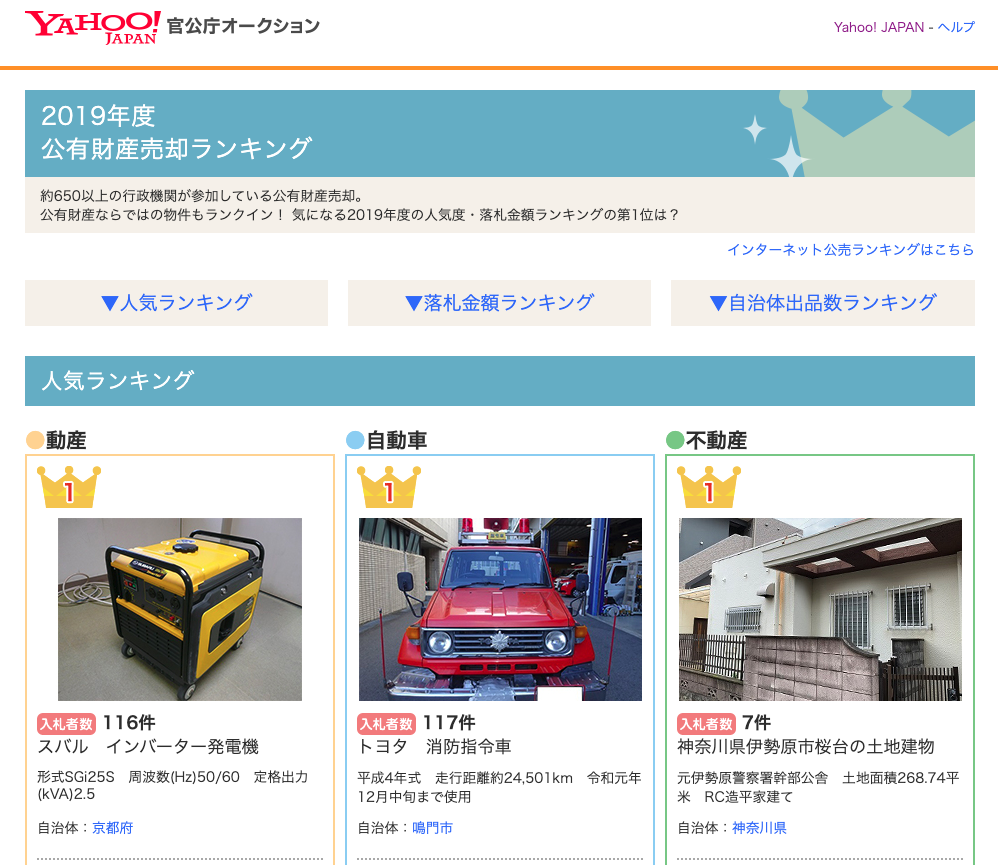
Task: Click the Yahoo! JAPAN logo
Action: pos(93,27)
